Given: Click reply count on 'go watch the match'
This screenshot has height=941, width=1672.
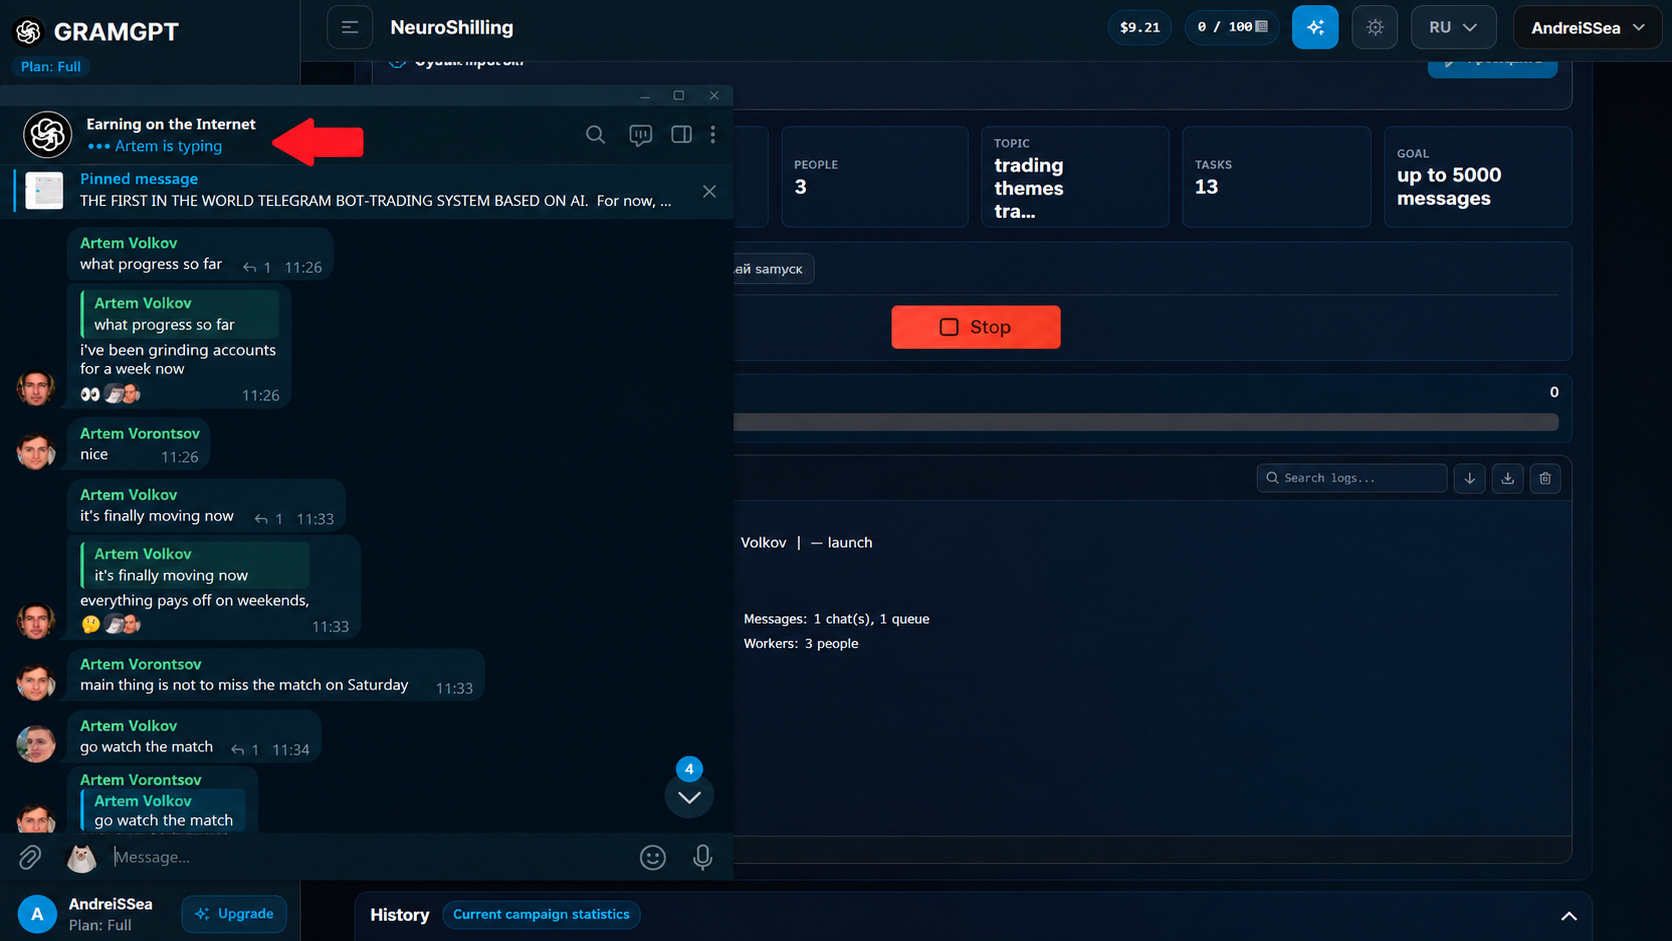Looking at the screenshot, I should [245, 750].
